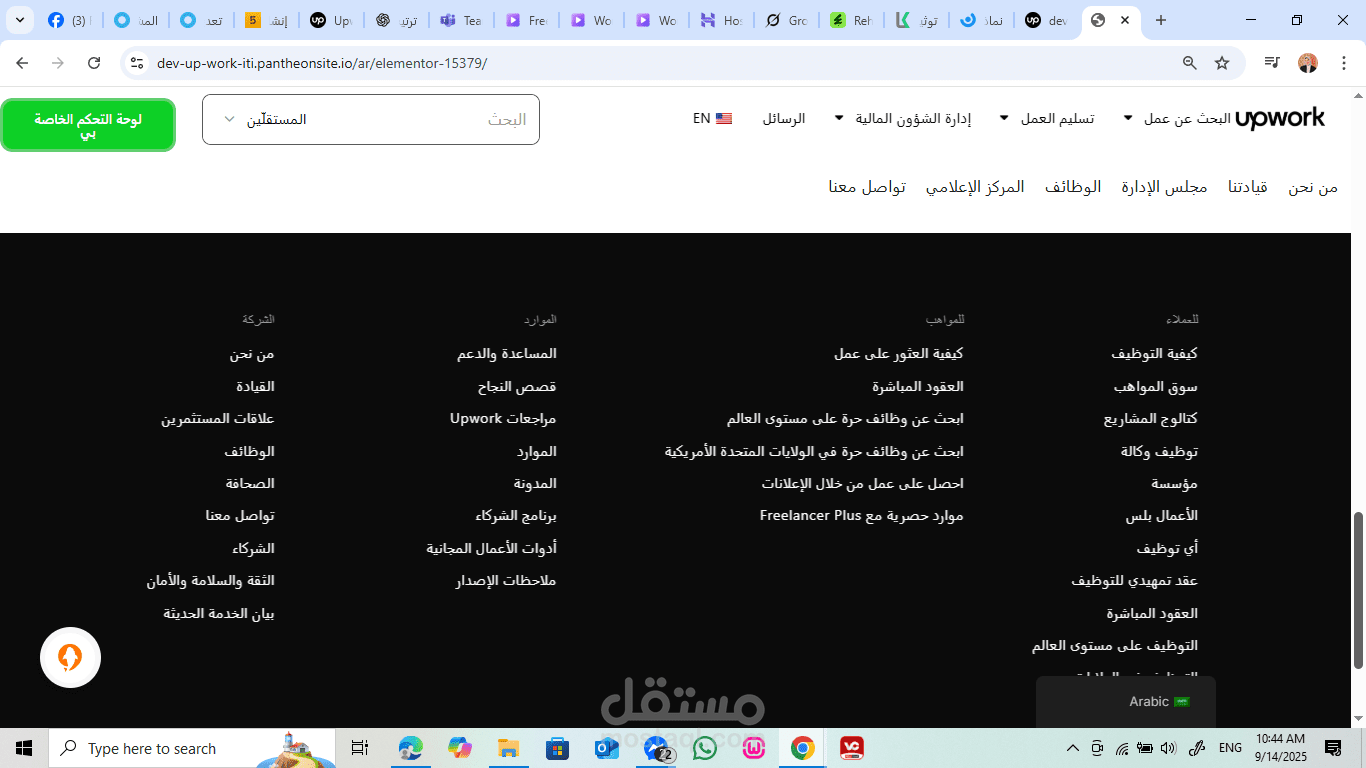The image size is (1366, 768).
Task: Click the Upwork logo in header
Action: [1280, 118]
